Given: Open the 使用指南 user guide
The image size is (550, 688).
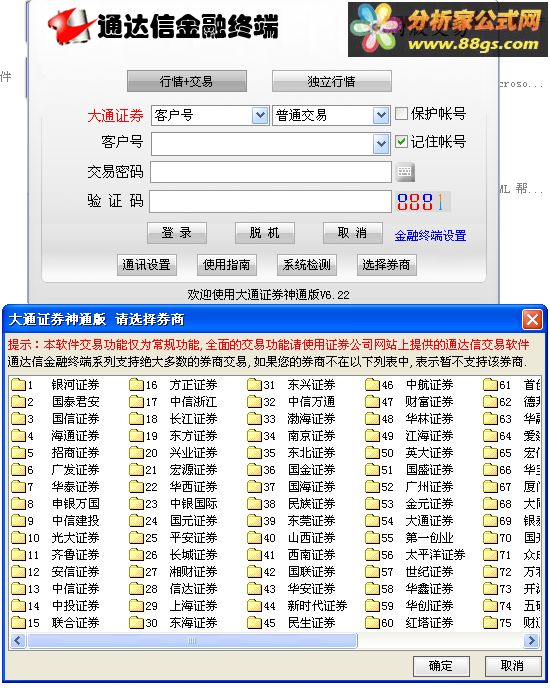Looking at the screenshot, I should tap(226, 265).
